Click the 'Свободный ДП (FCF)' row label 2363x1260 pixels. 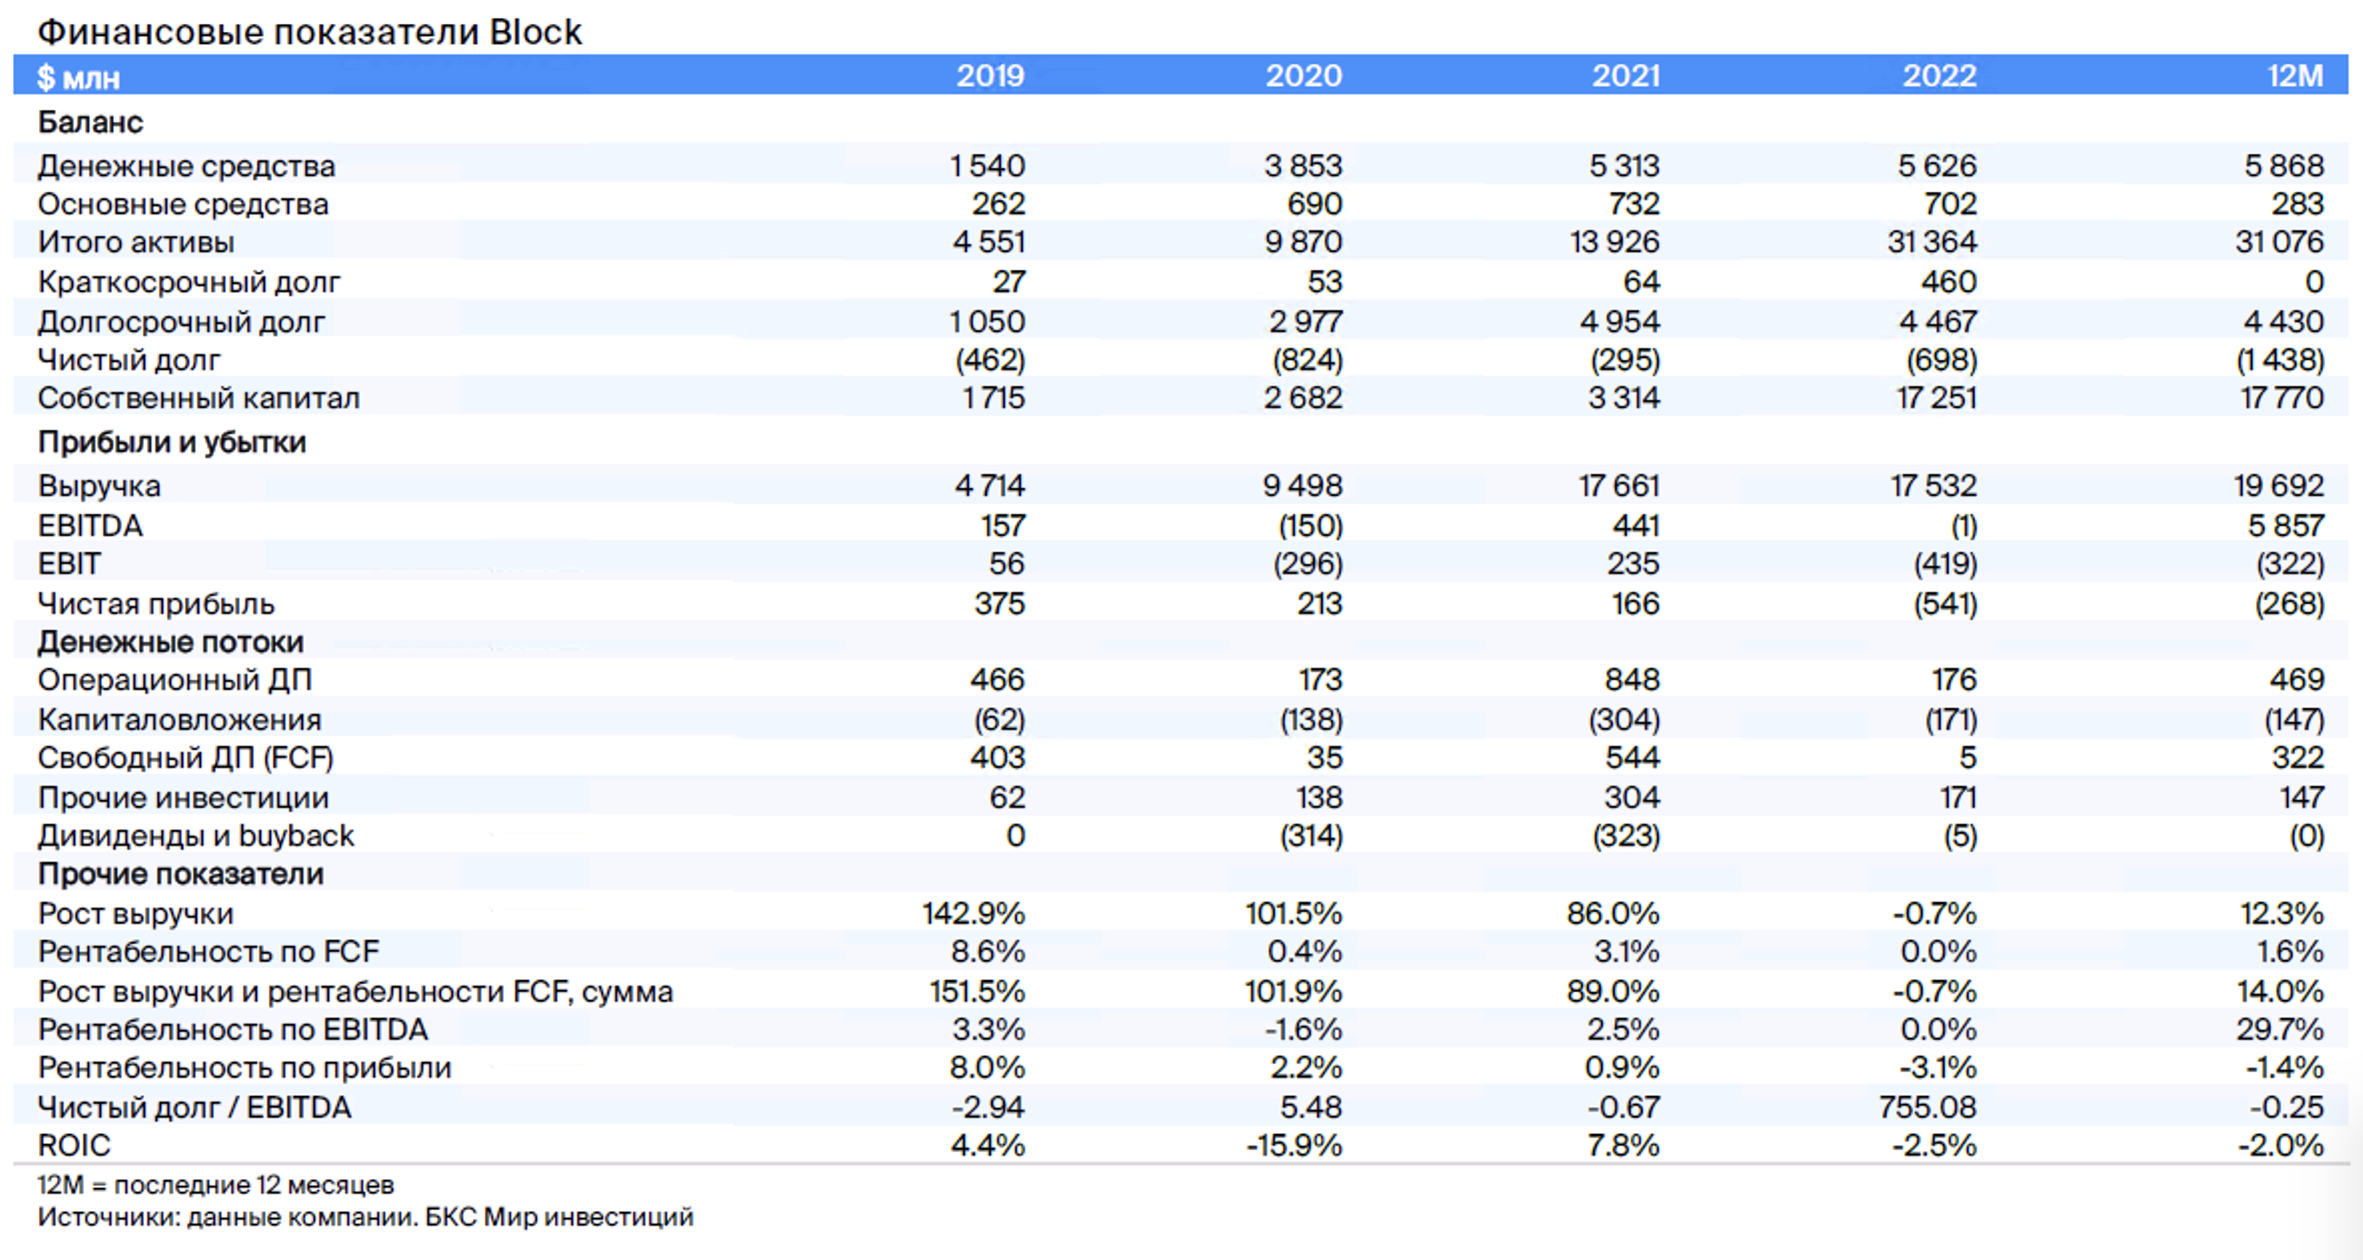pyautogui.click(x=186, y=758)
